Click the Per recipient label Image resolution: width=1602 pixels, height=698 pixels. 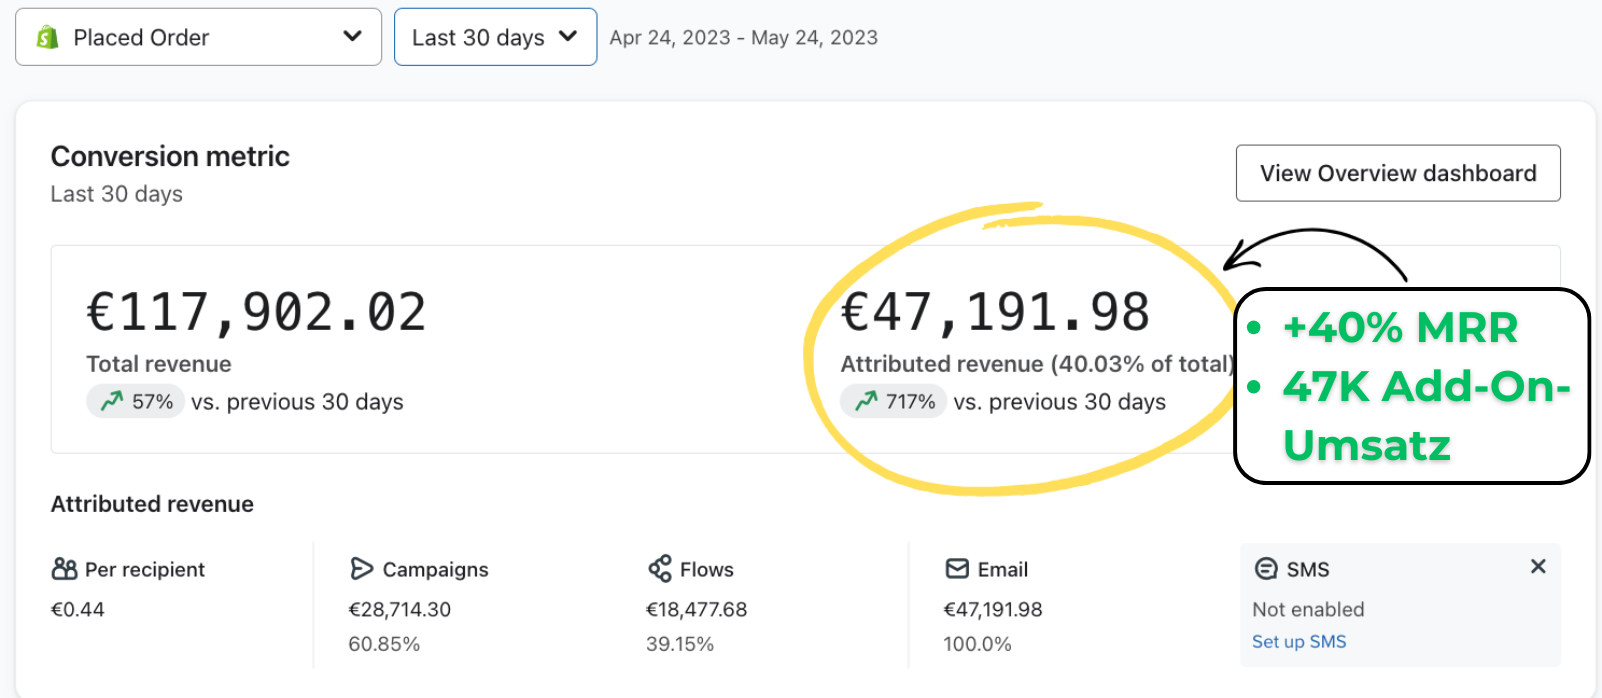[145, 569]
